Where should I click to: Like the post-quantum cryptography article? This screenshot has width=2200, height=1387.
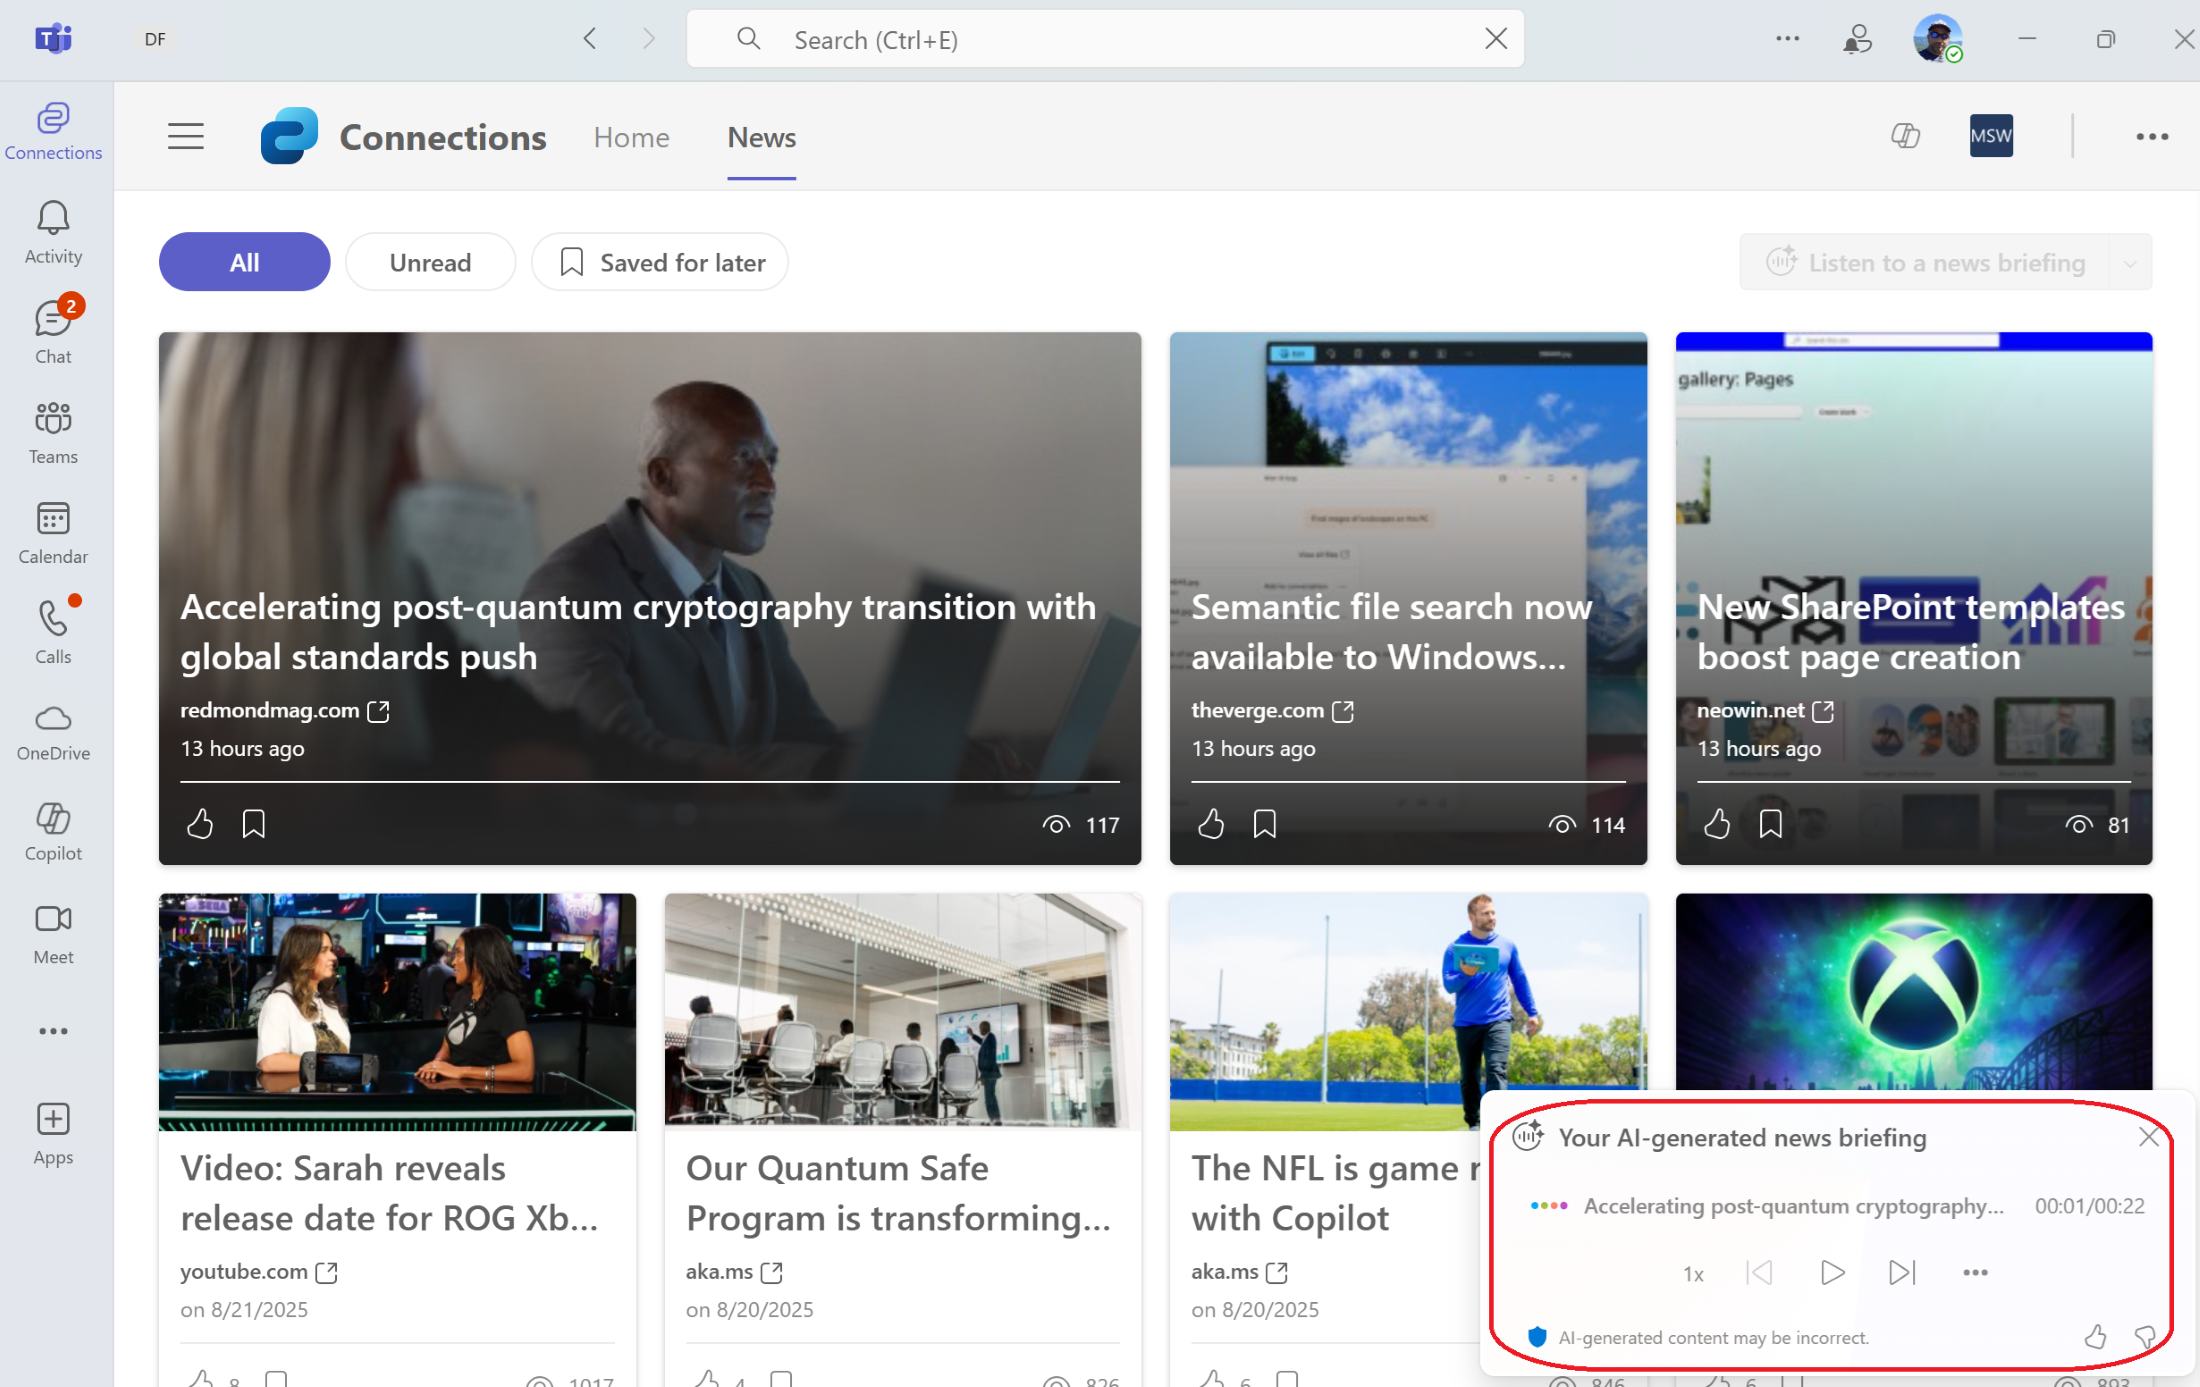tap(200, 824)
